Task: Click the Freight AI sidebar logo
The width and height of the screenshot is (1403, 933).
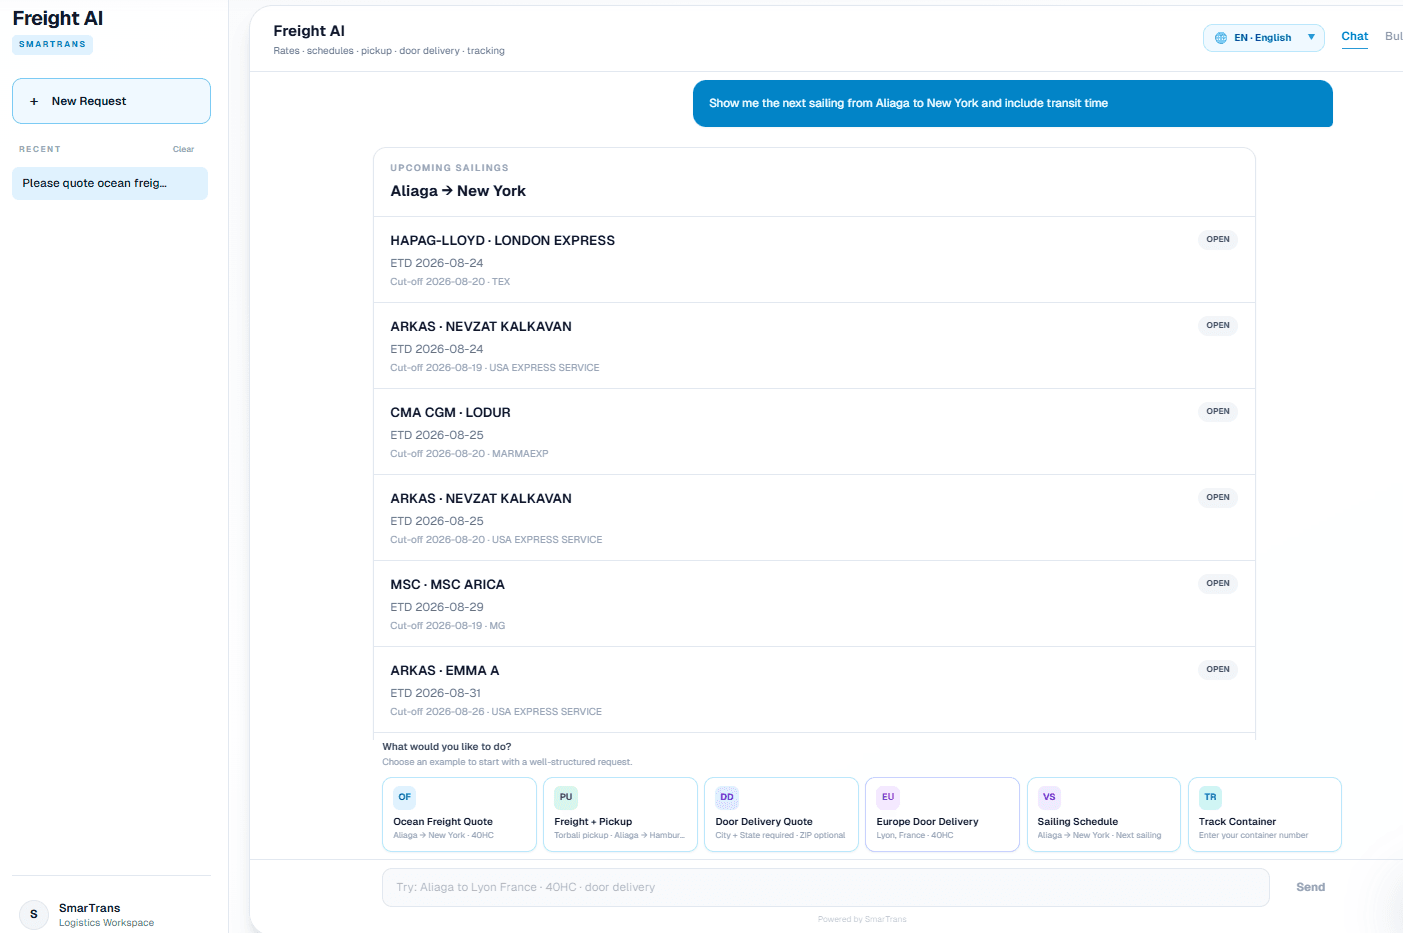Action: pyautogui.click(x=58, y=18)
